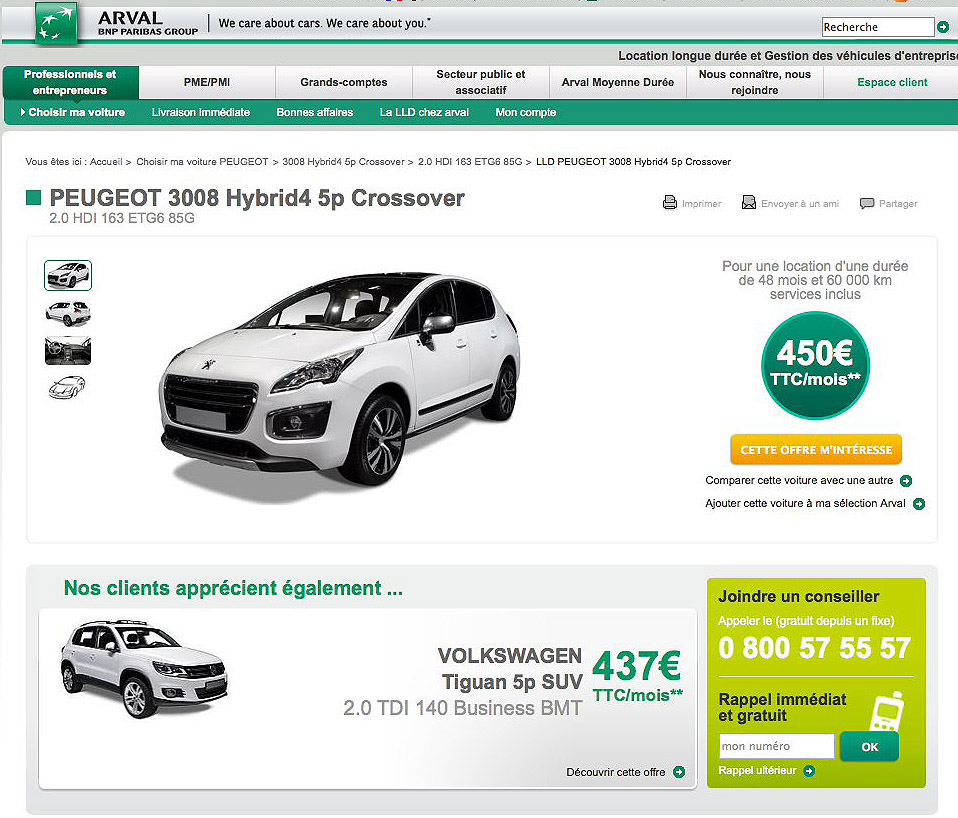The height and width of the screenshot is (818, 958).
Task: Click the 450€ TTC/mois price badge
Action: point(815,365)
